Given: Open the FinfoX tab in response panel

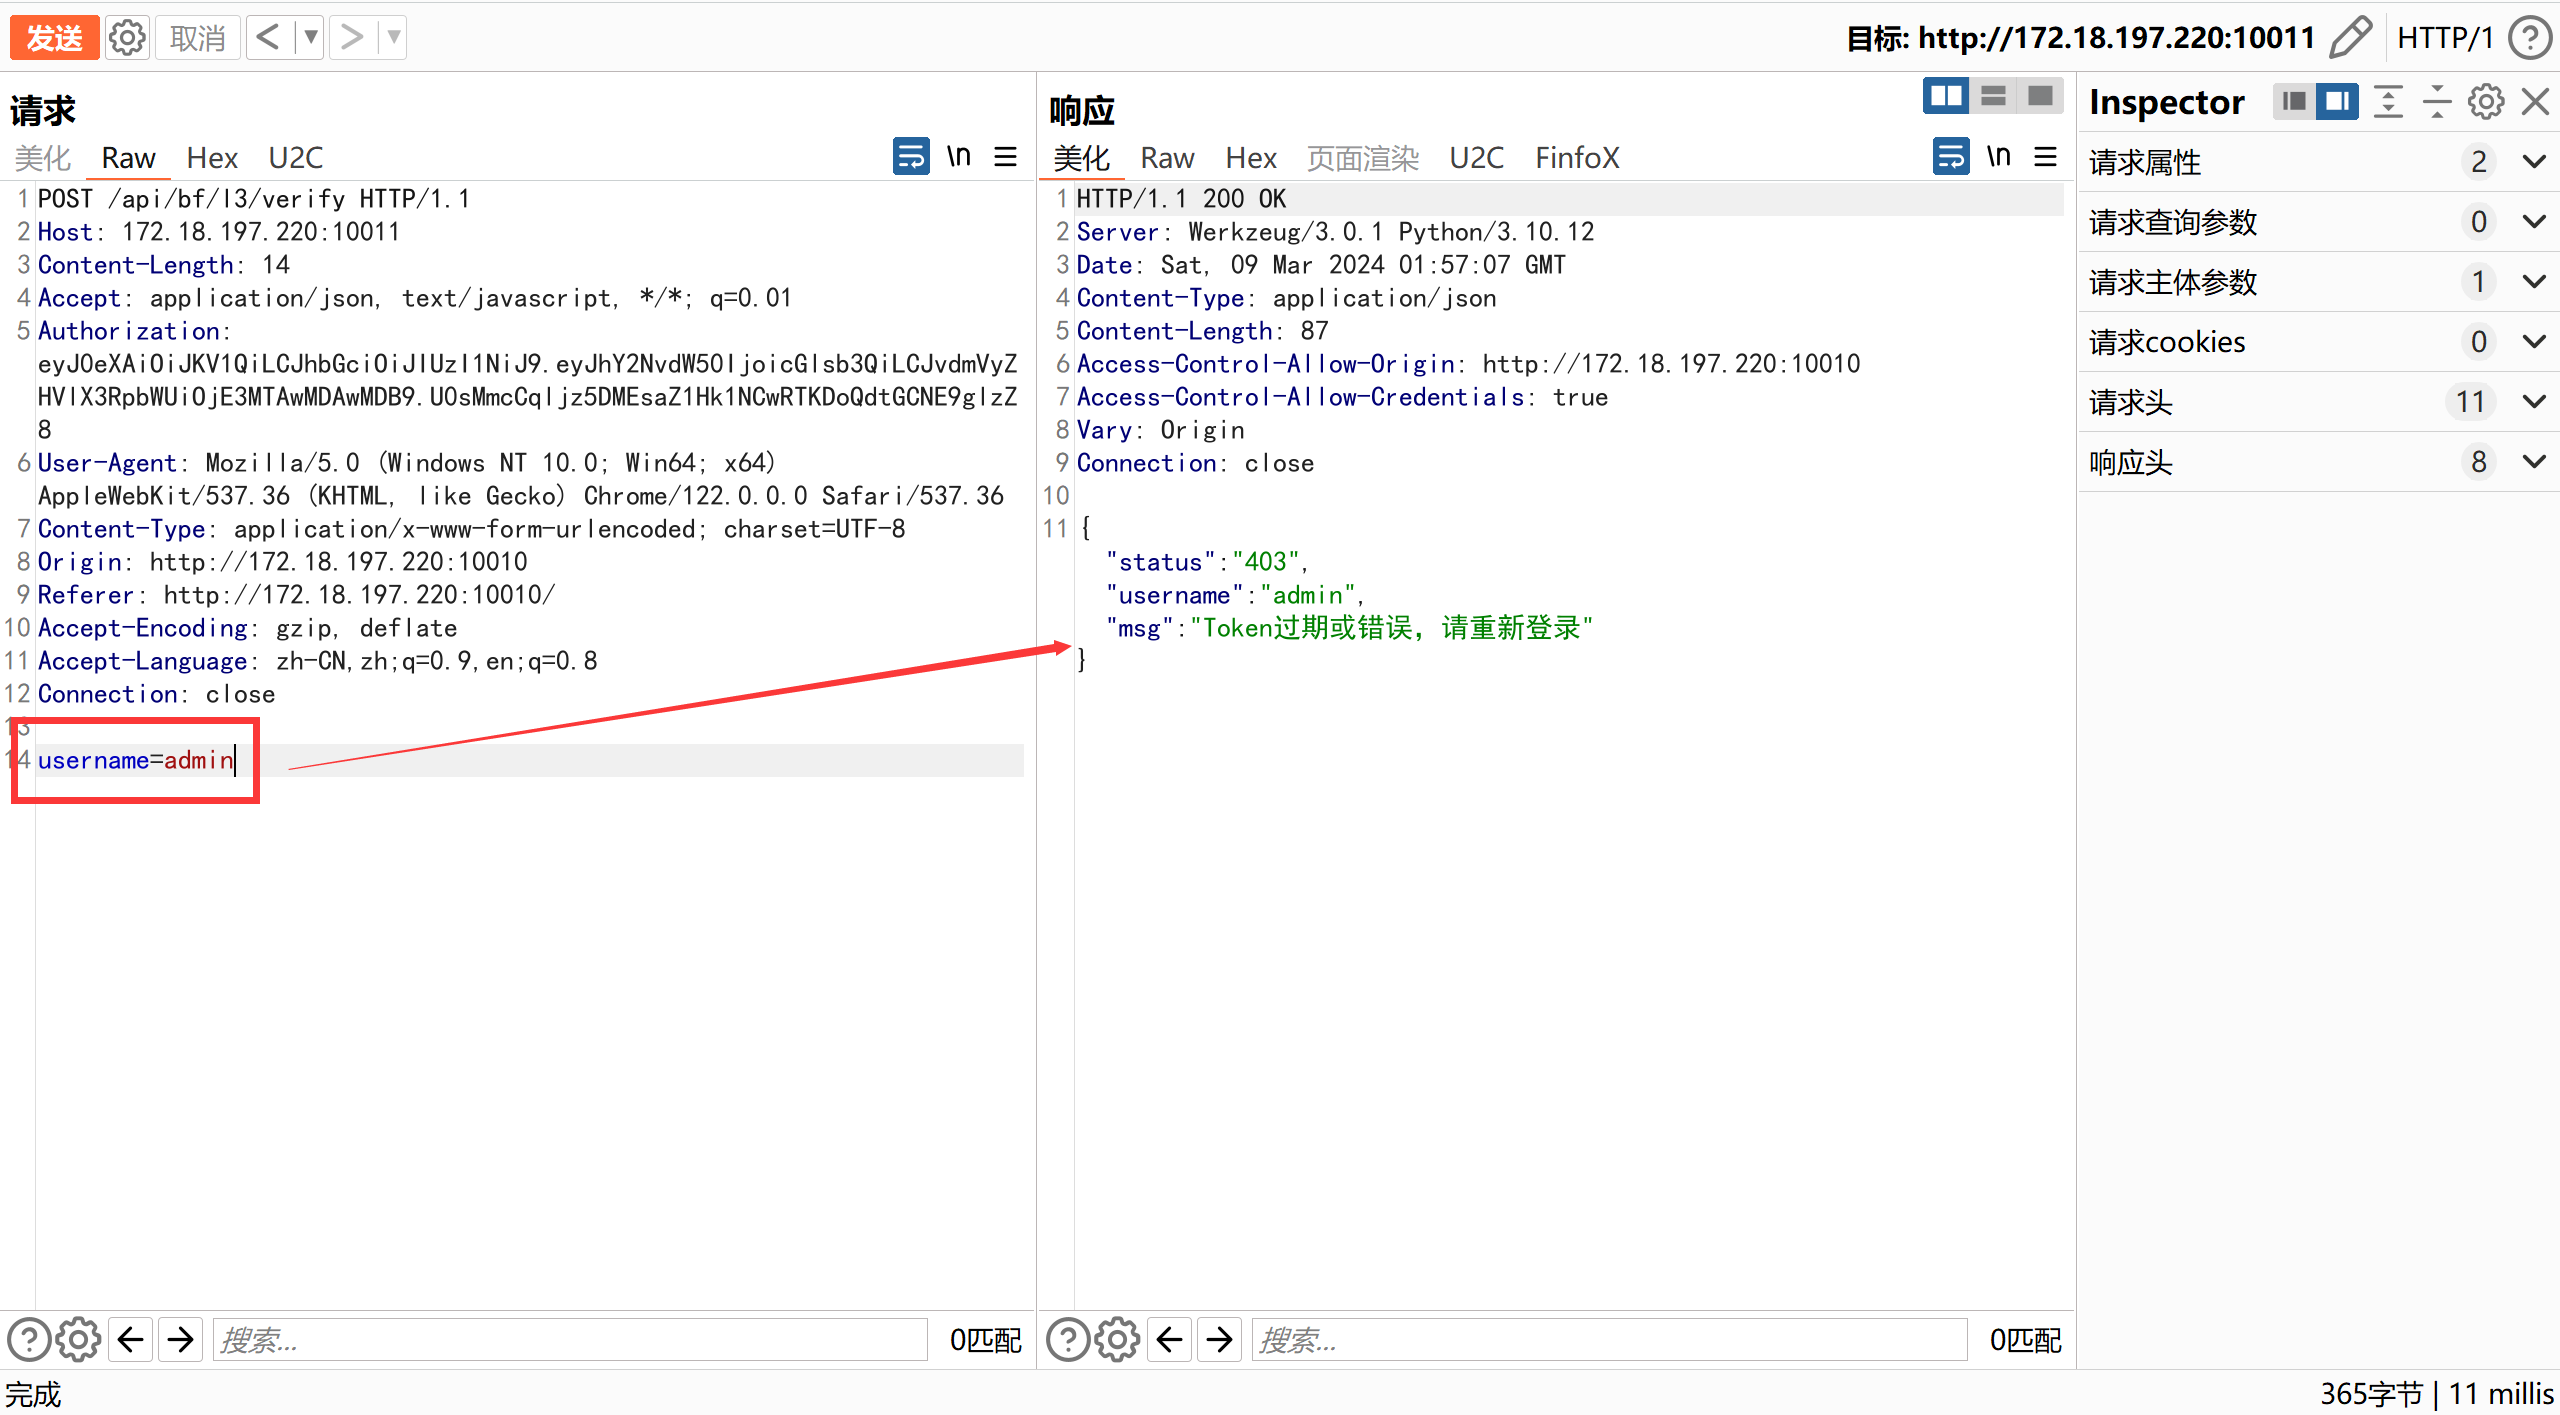Looking at the screenshot, I should (x=1577, y=158).
